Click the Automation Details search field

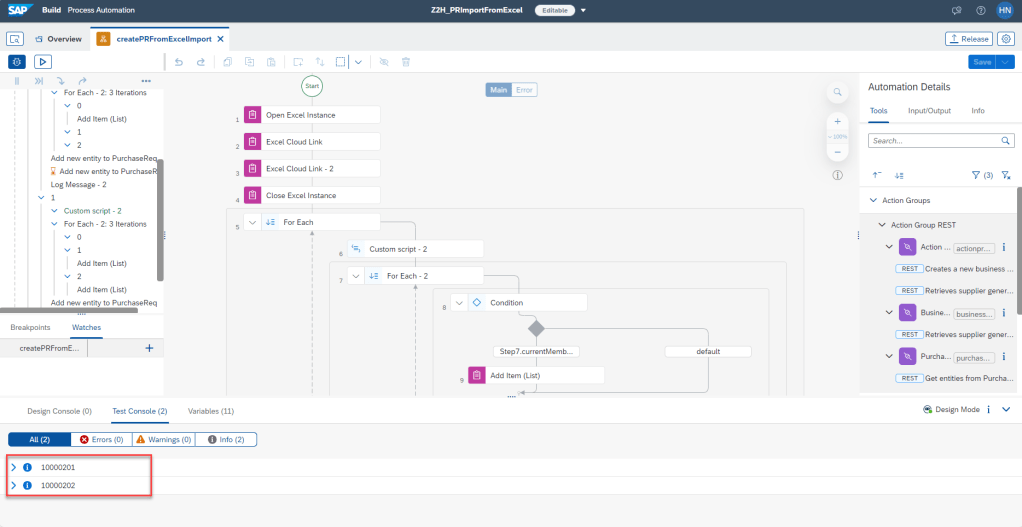click(935, 141)
